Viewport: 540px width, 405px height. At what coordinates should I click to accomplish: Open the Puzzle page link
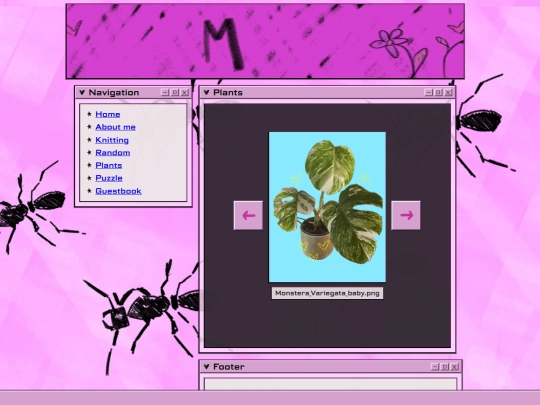[109, 178]
